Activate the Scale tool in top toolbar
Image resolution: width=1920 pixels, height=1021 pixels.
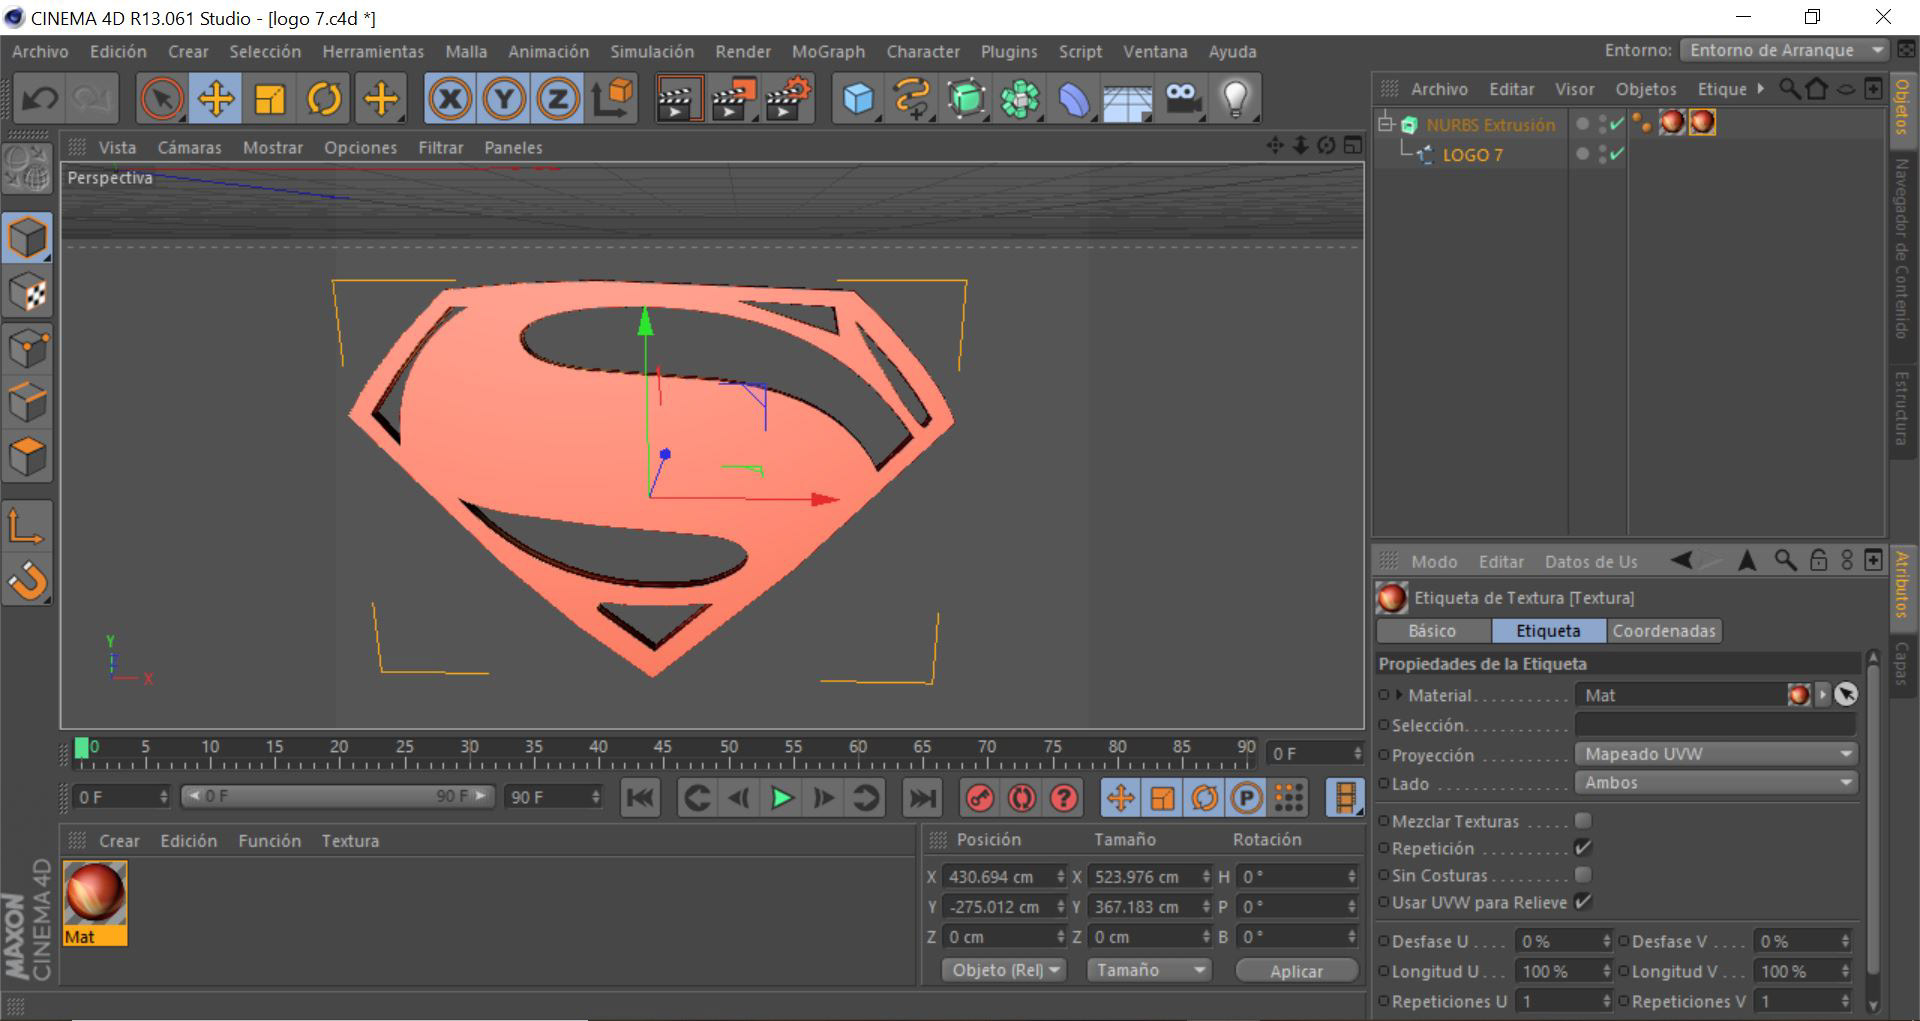(270, 98)
